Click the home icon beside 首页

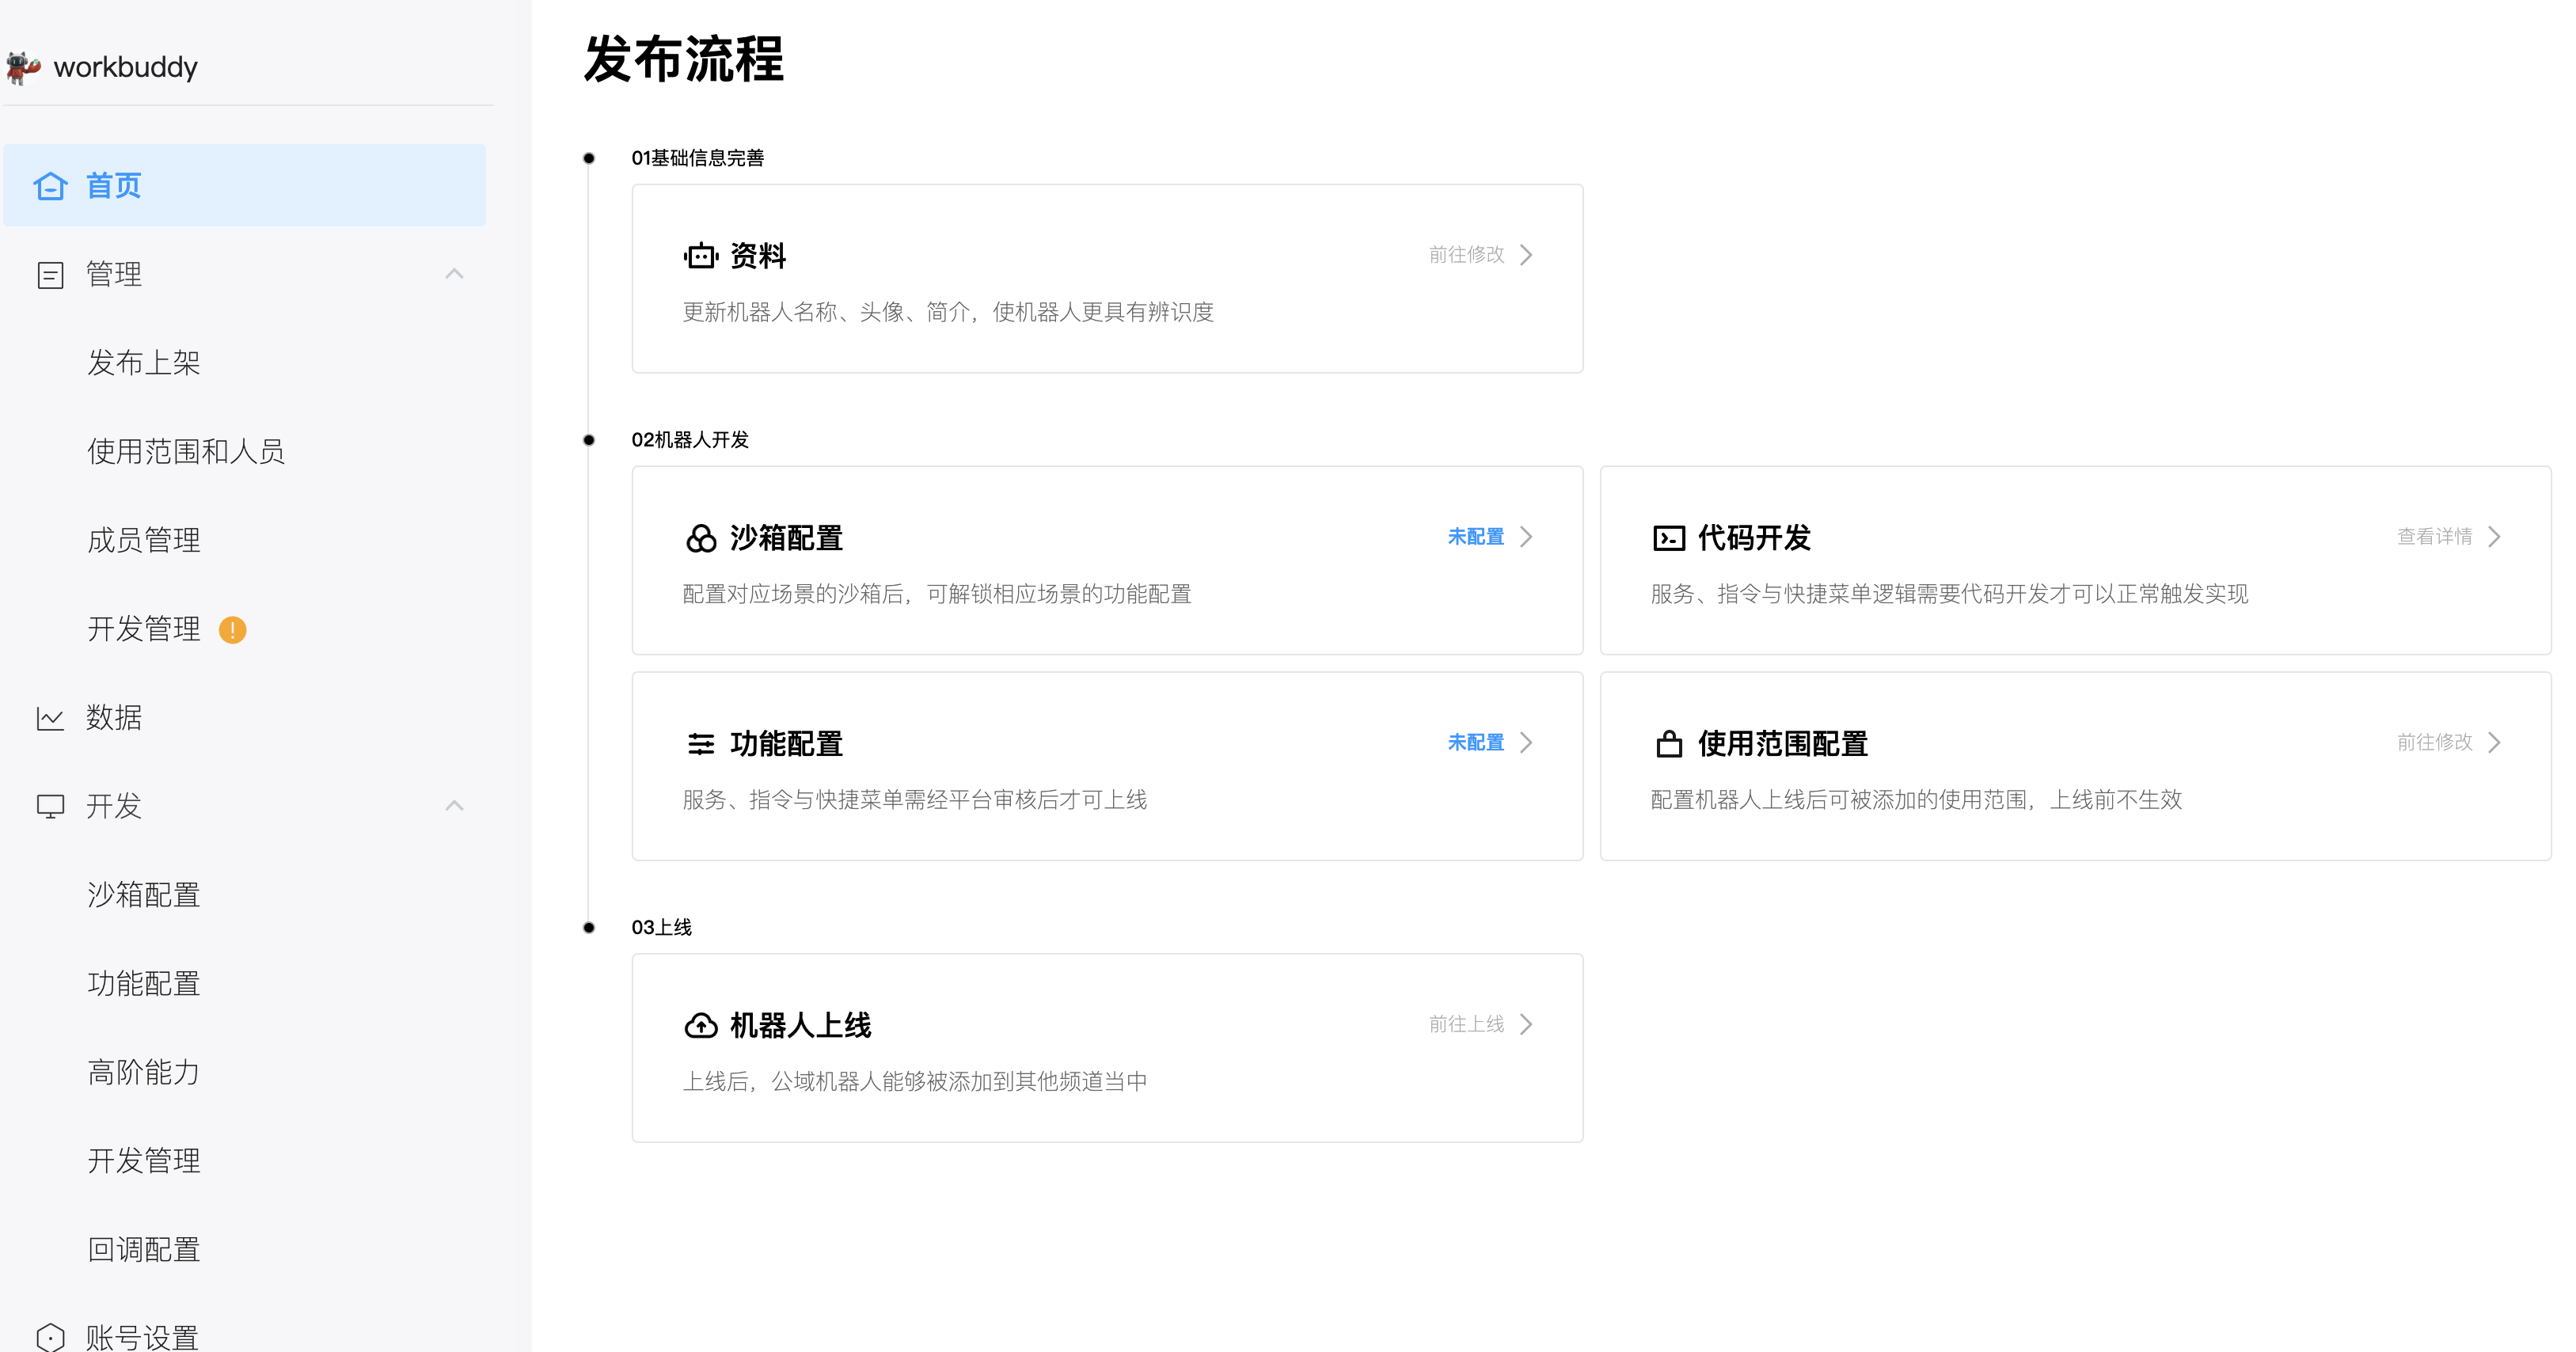coord(51,186)
